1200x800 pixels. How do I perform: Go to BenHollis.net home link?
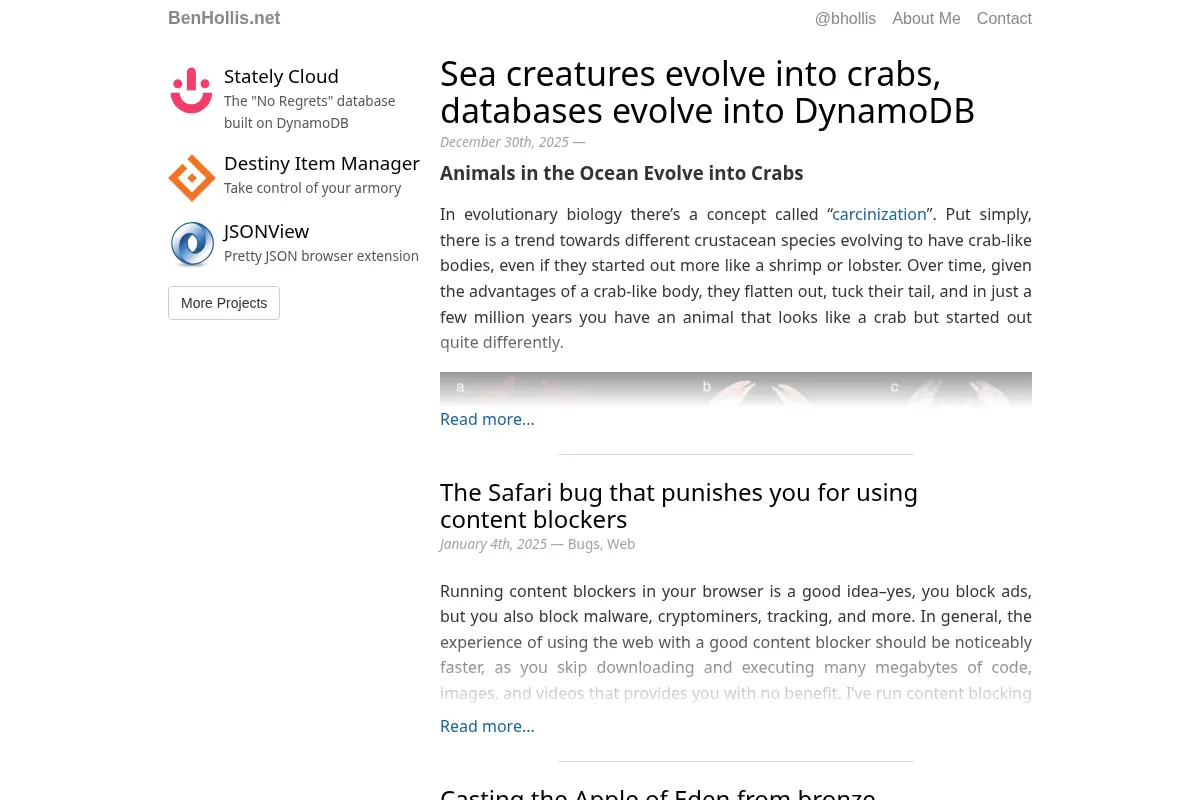pos(224,18)
